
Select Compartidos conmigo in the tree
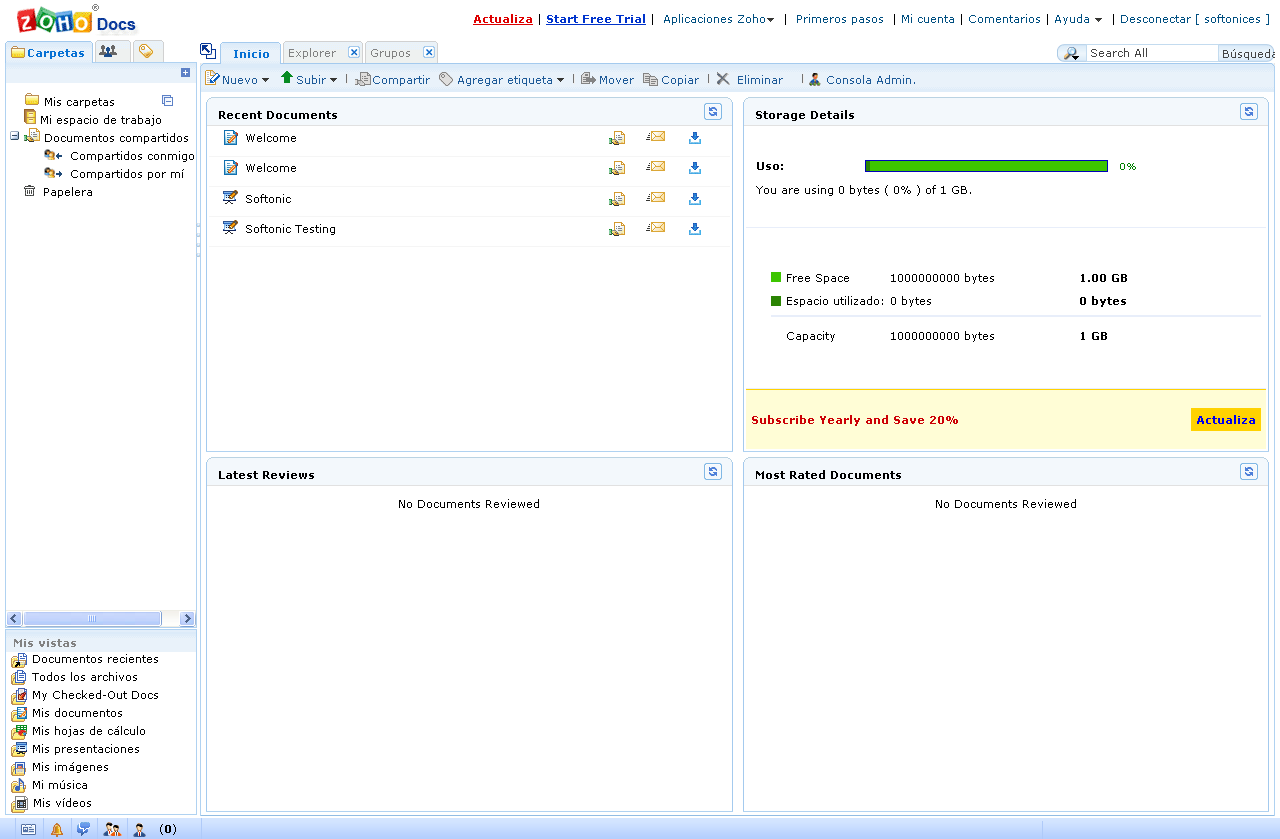pos(132,156)
